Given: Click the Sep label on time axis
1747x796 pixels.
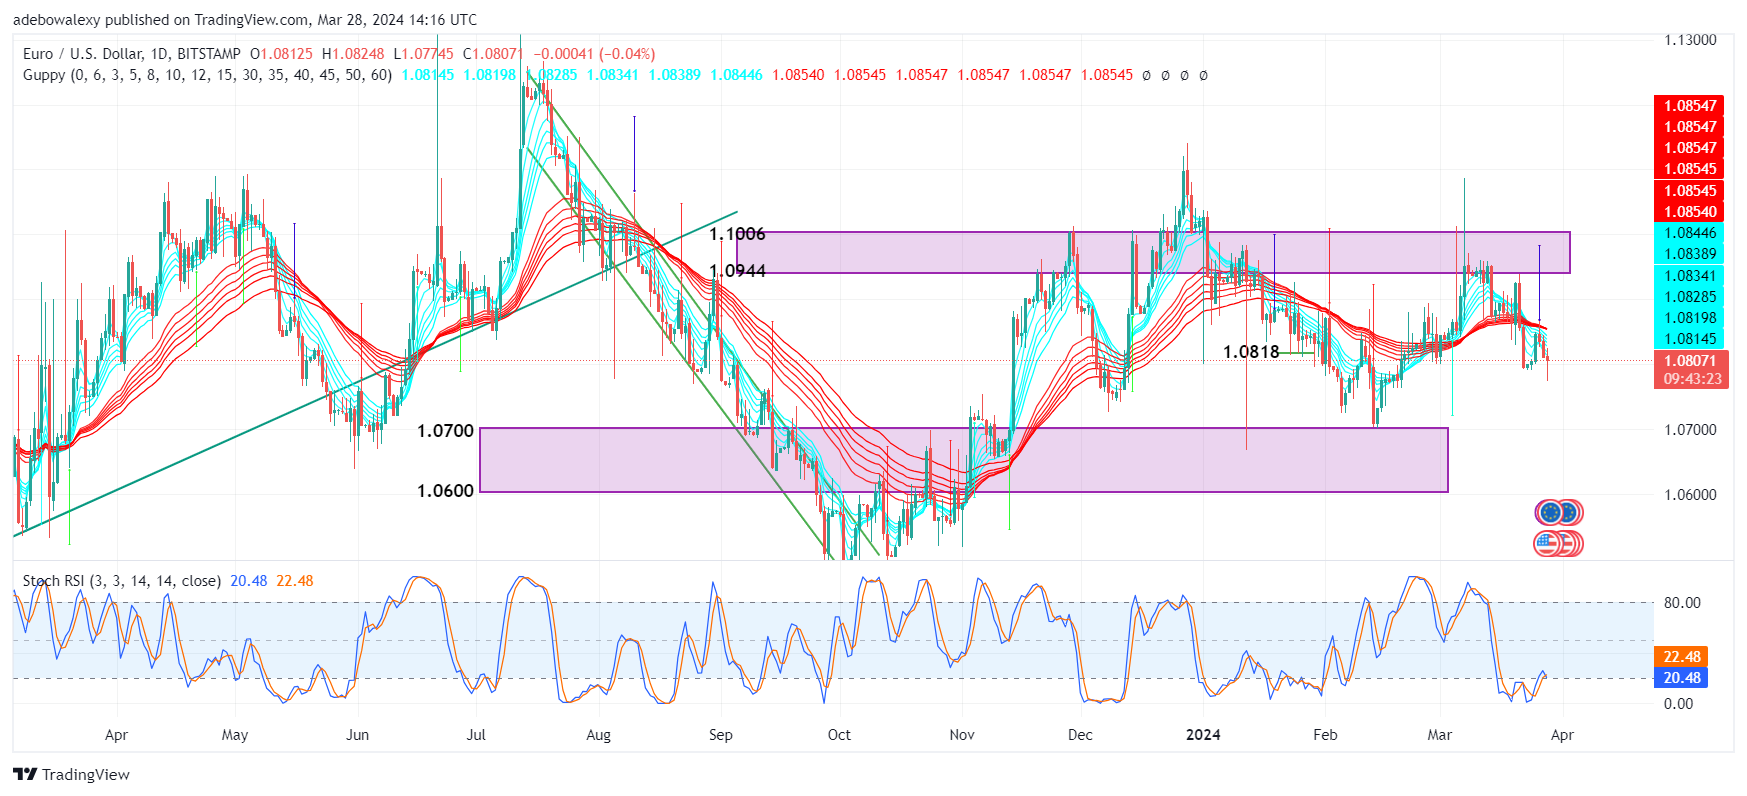Looking at the screenshot, I should pos(720,735).
